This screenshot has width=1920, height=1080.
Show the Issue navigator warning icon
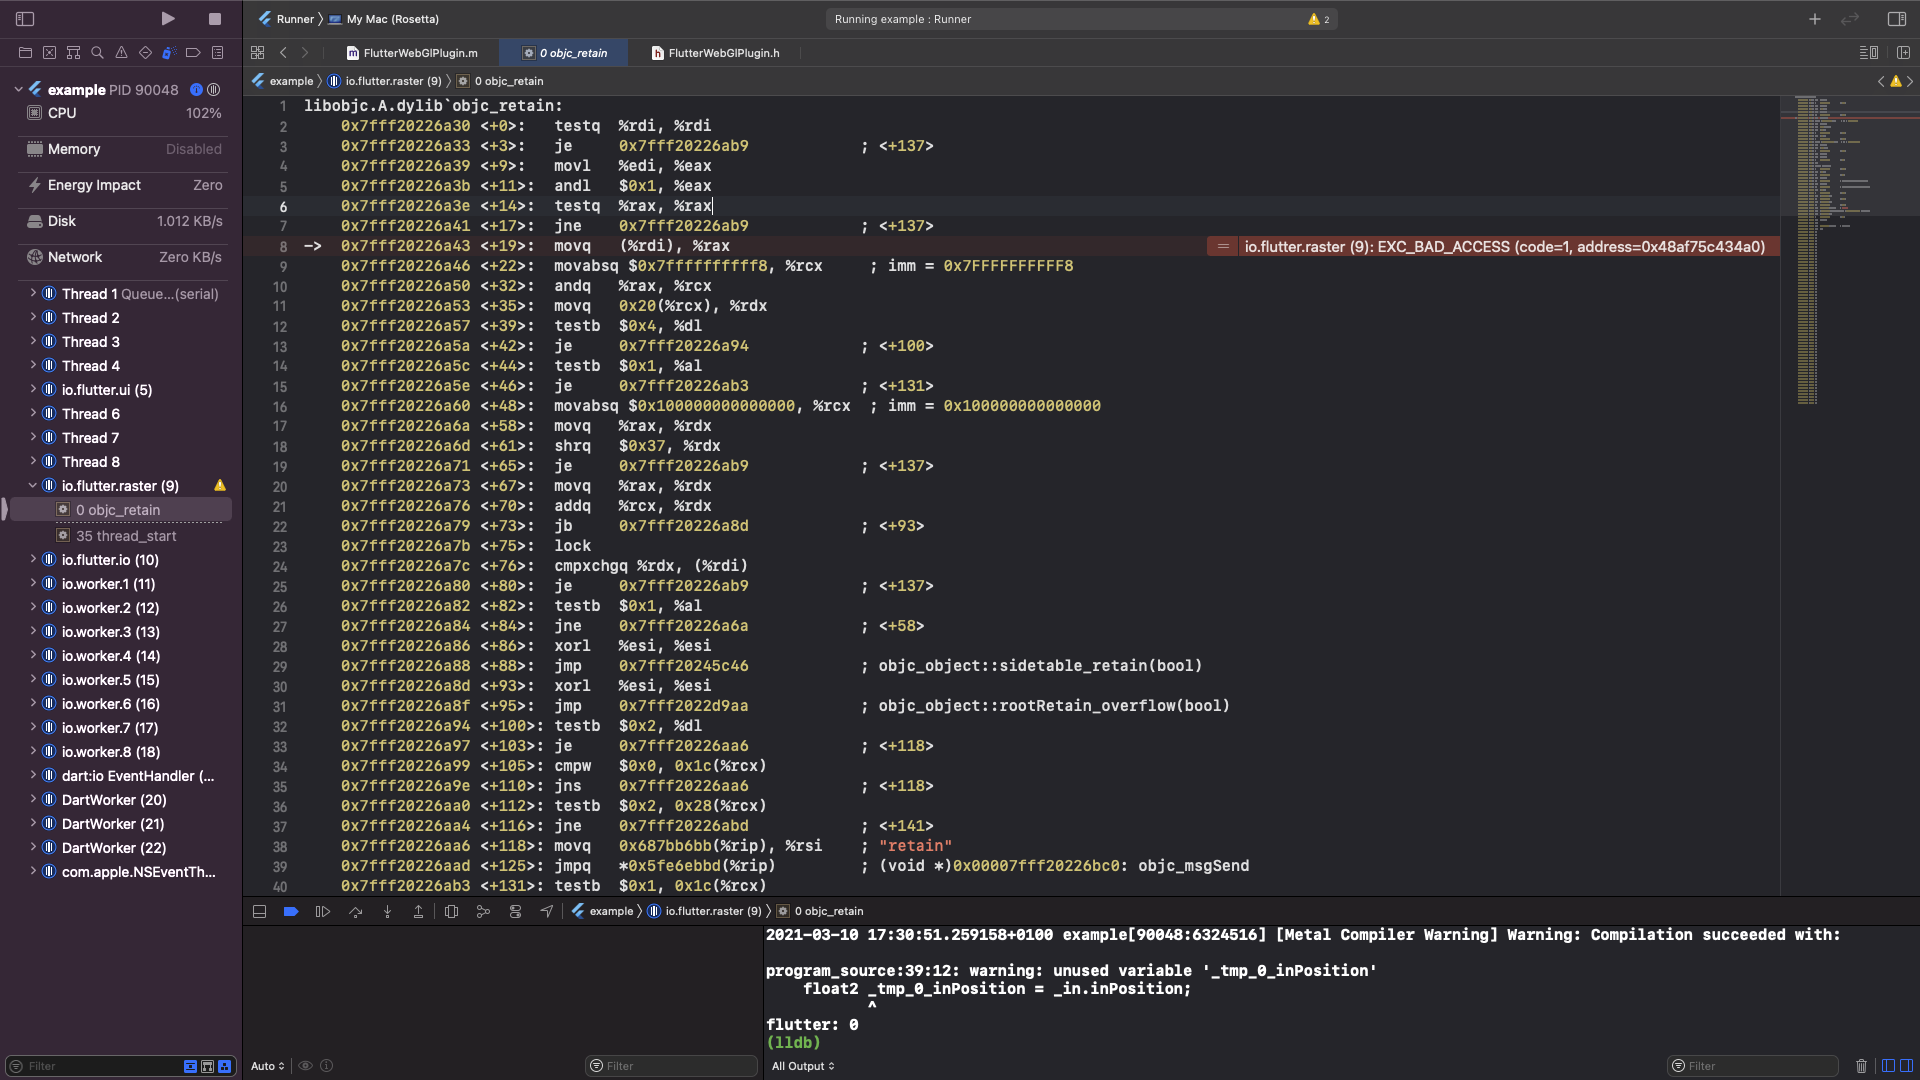(x=121, y=52)
